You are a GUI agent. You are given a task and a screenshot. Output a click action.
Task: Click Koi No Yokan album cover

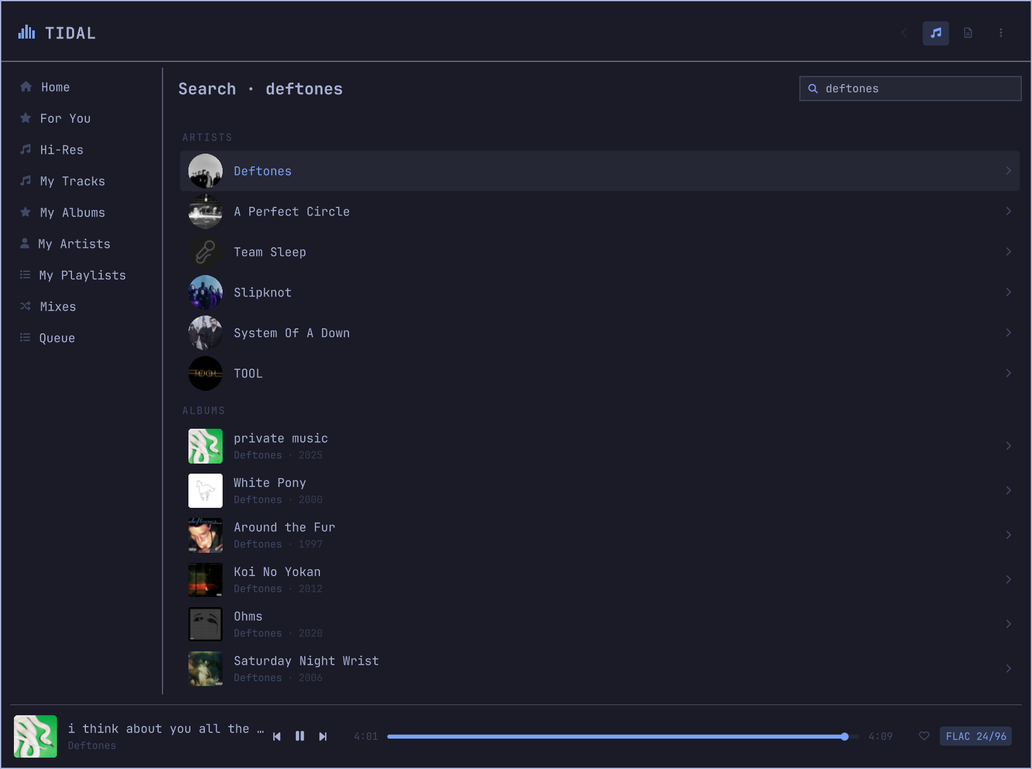pyautogui.click(x=205, y=579)
